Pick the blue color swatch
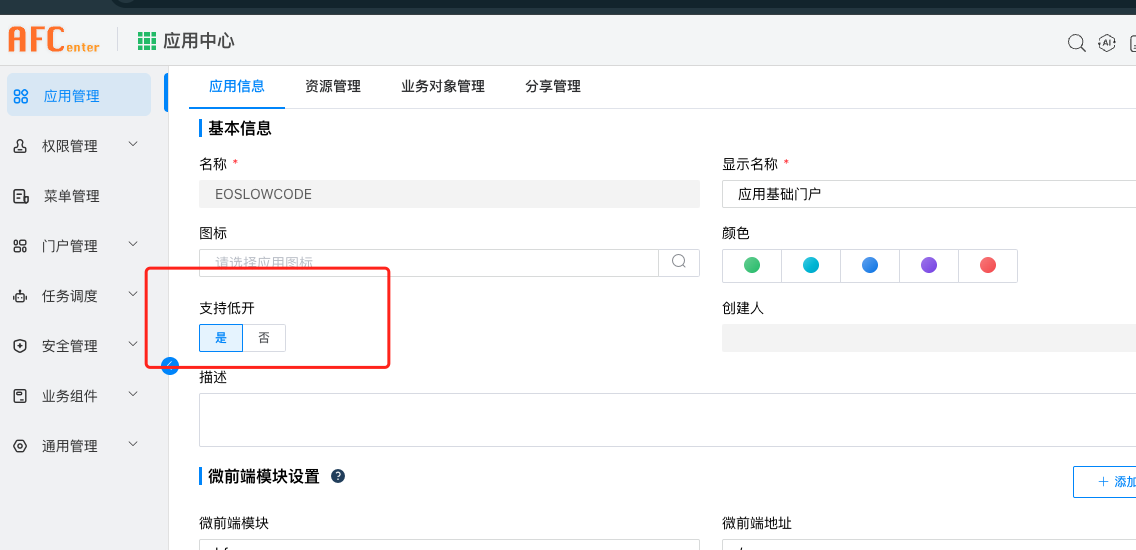 tap(869, 265)
